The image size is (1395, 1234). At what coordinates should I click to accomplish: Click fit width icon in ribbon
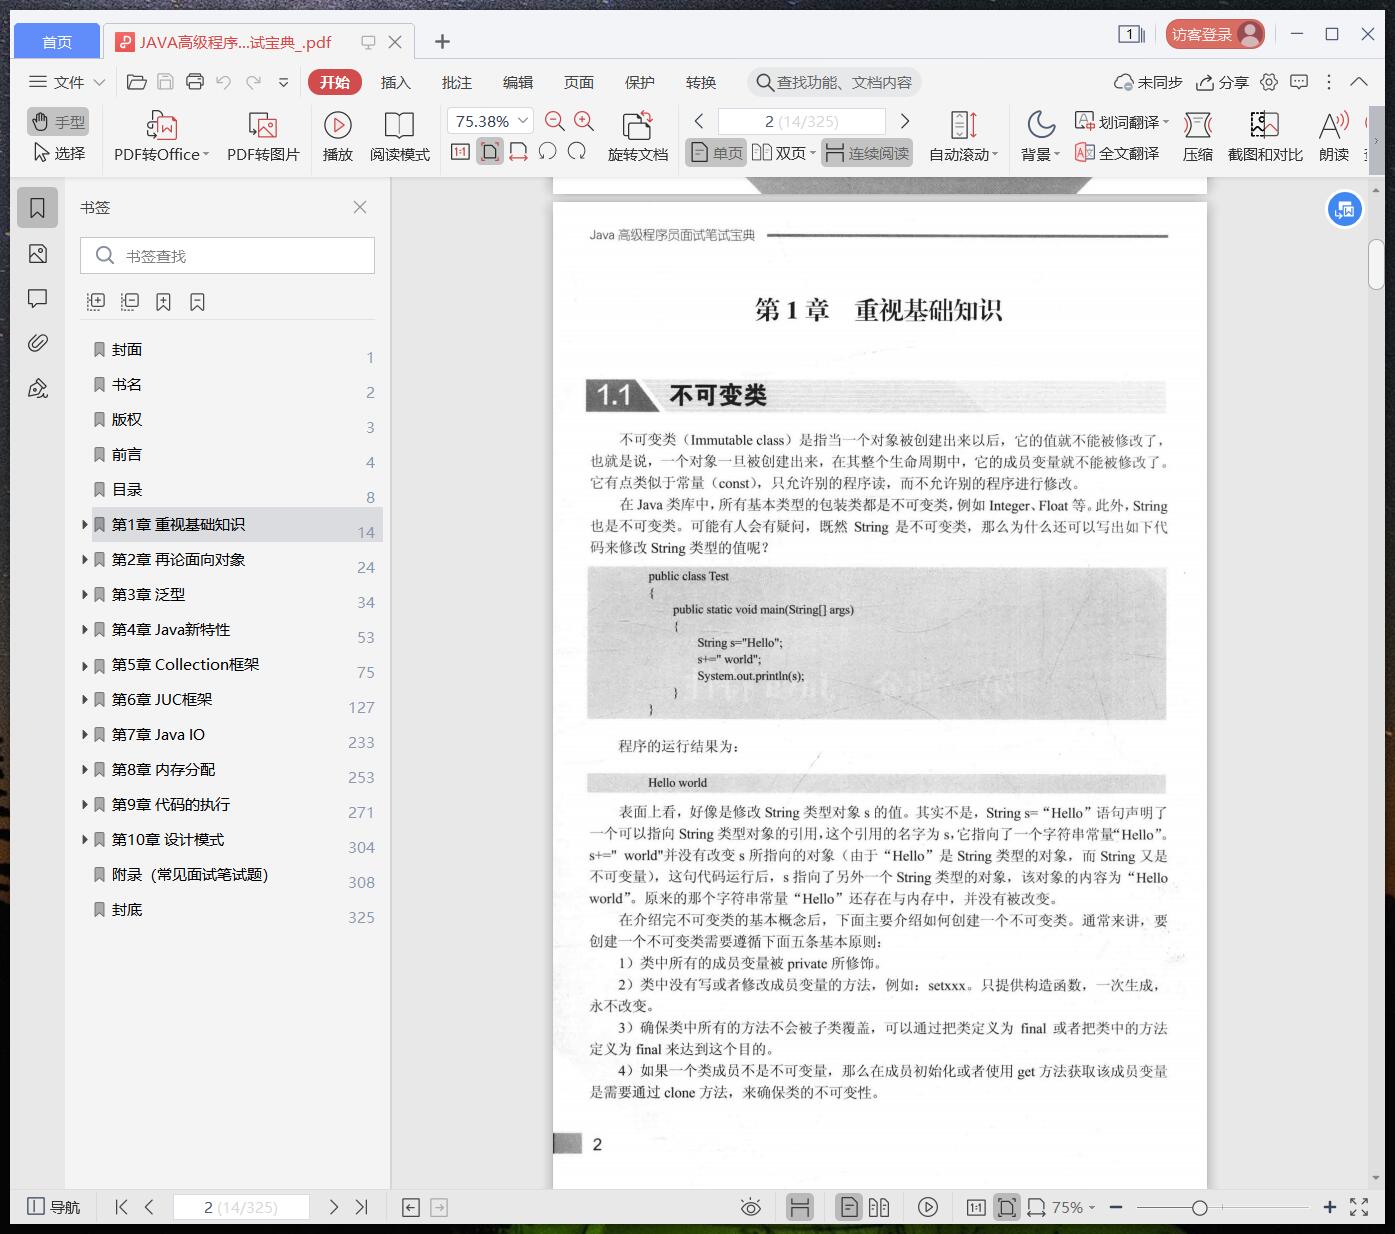[518, 152]
